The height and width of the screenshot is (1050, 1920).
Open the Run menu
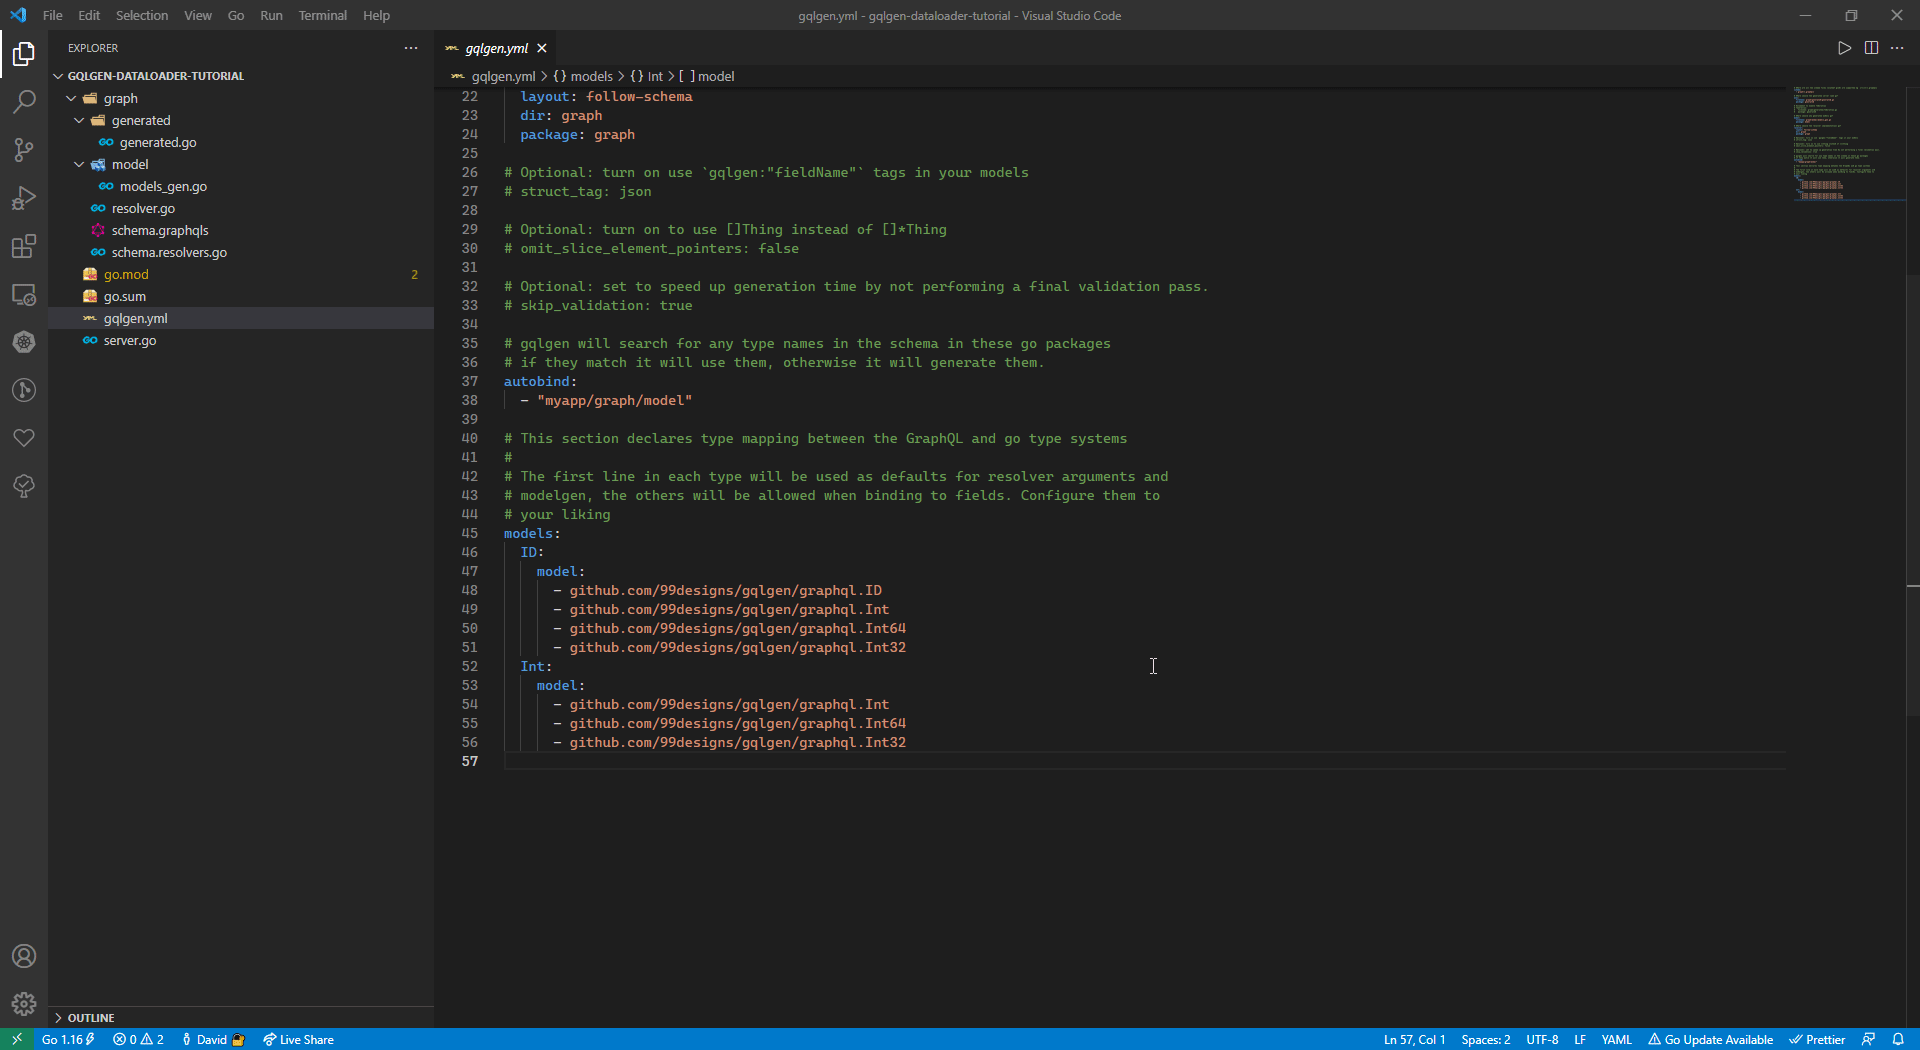pos(271,15)
